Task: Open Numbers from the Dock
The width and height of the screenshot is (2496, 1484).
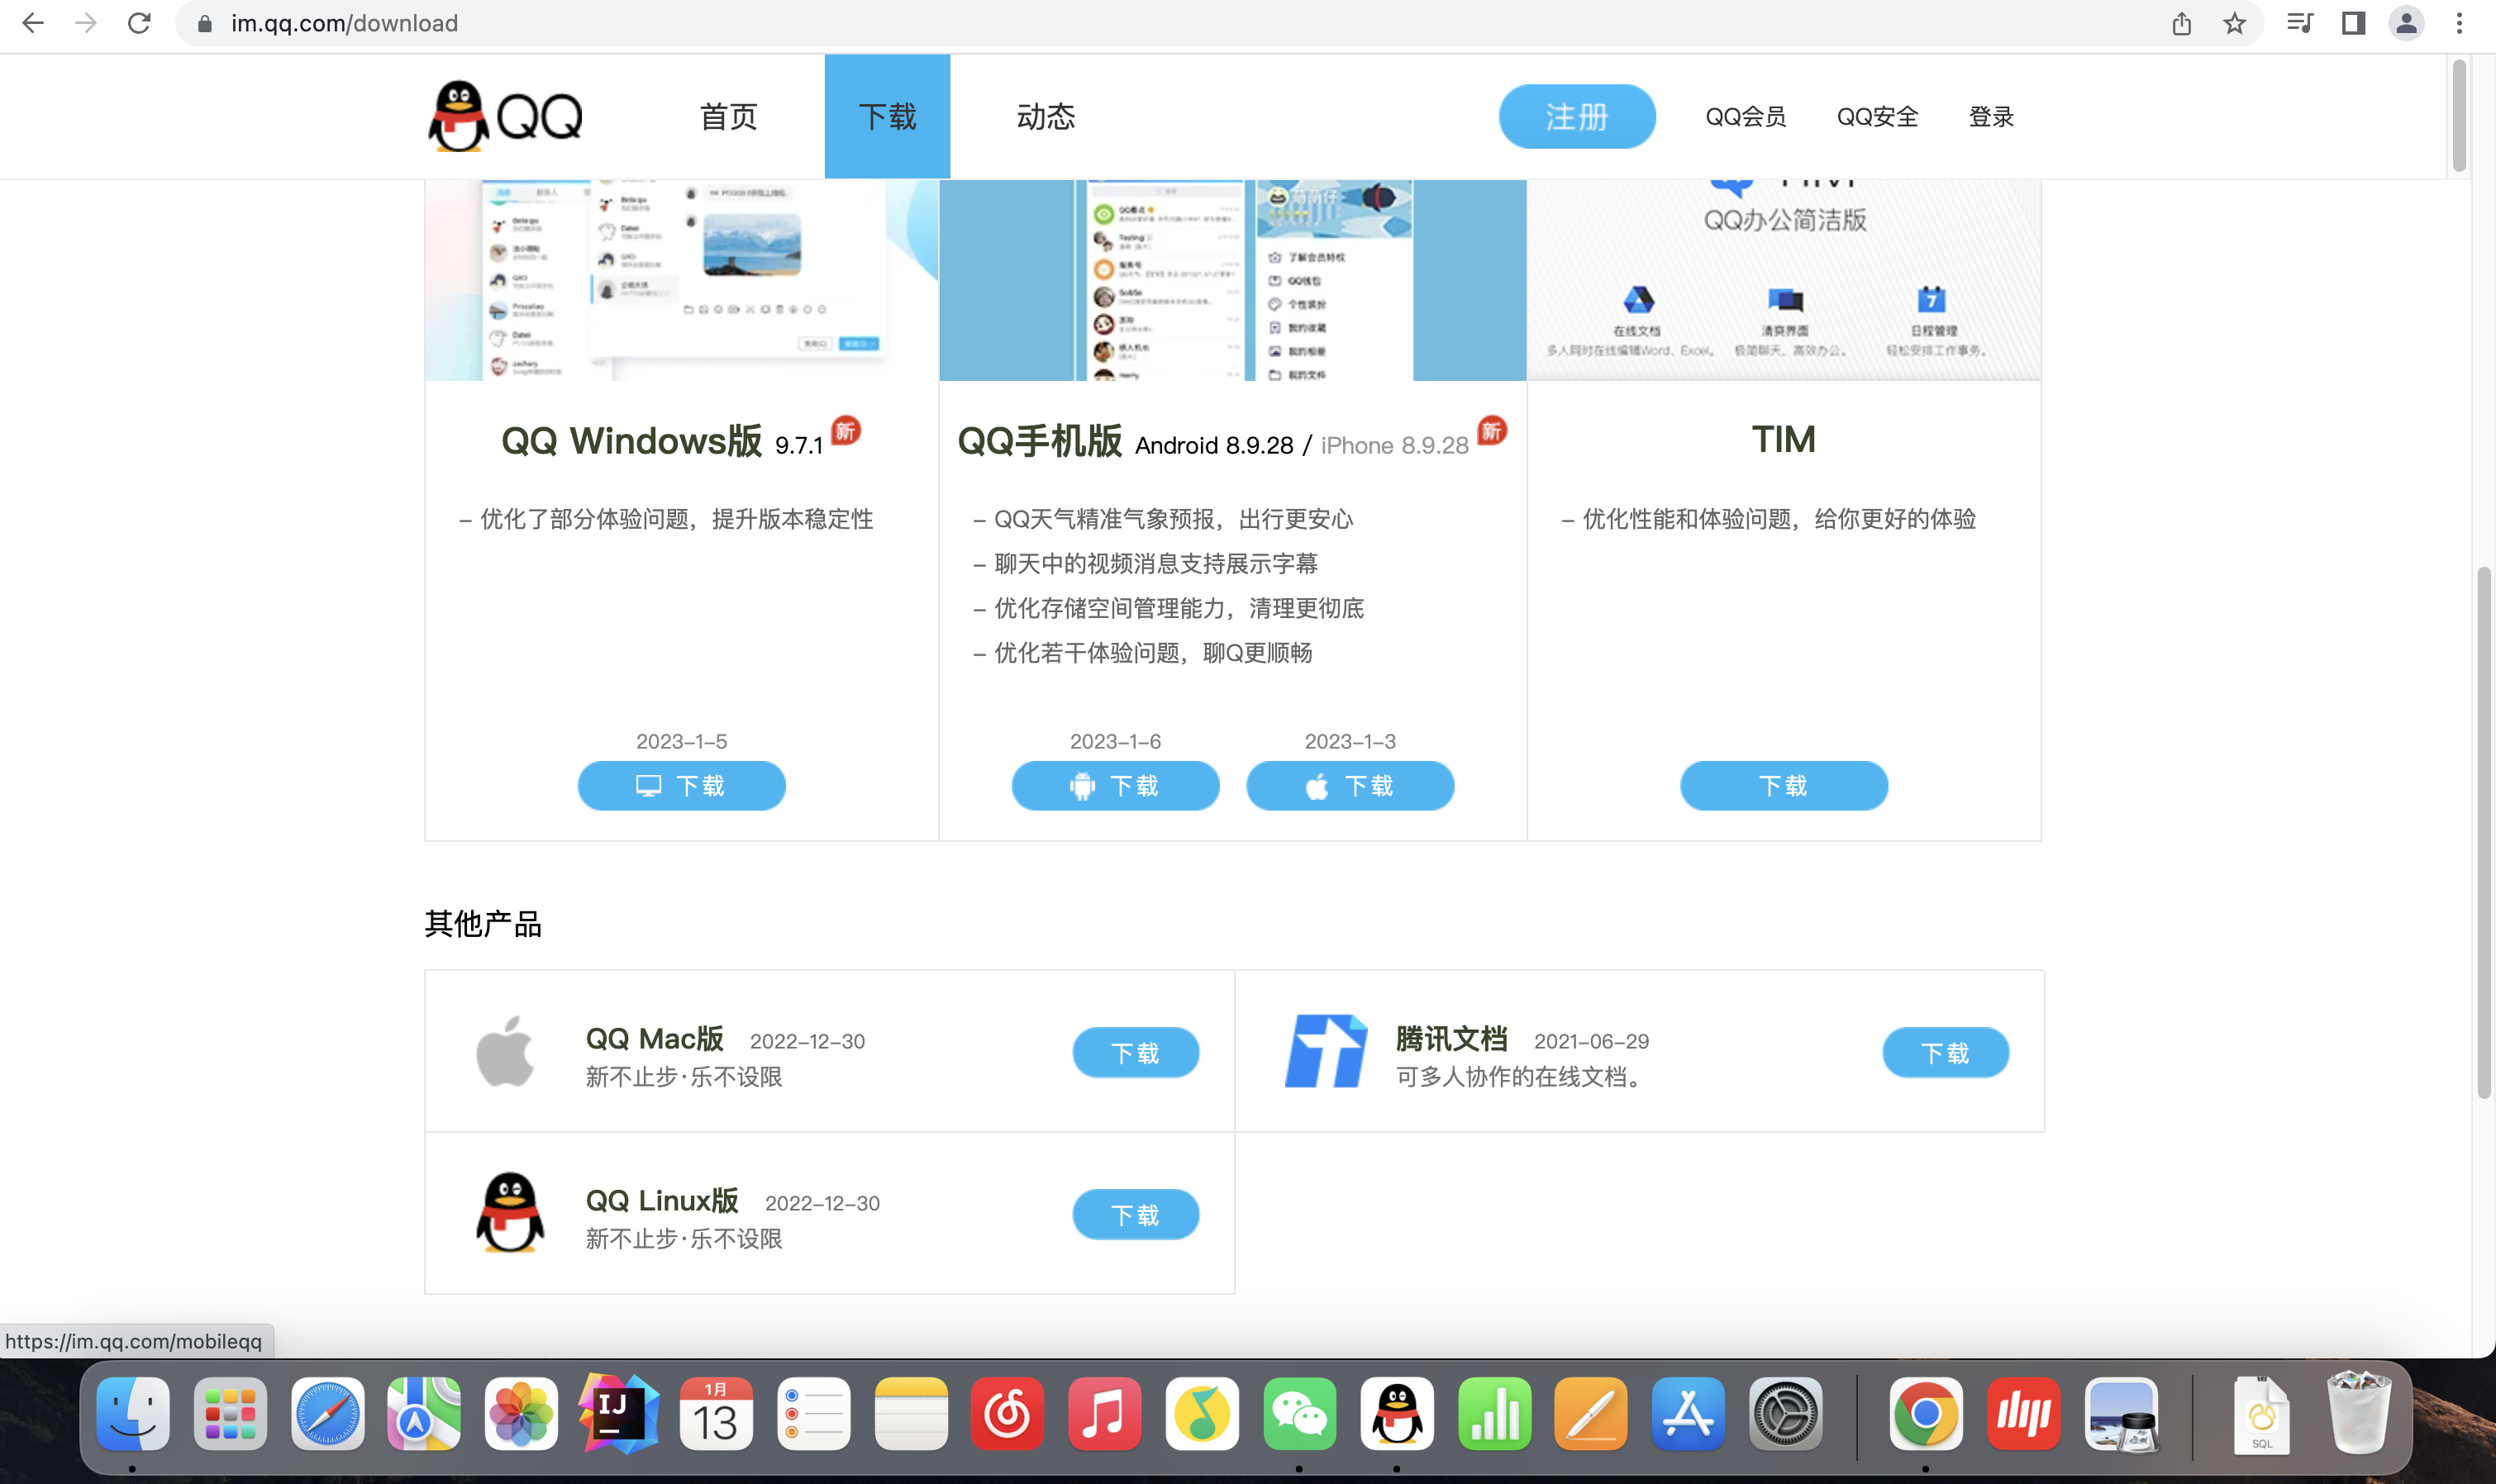Action: tap(1494, 1413)
